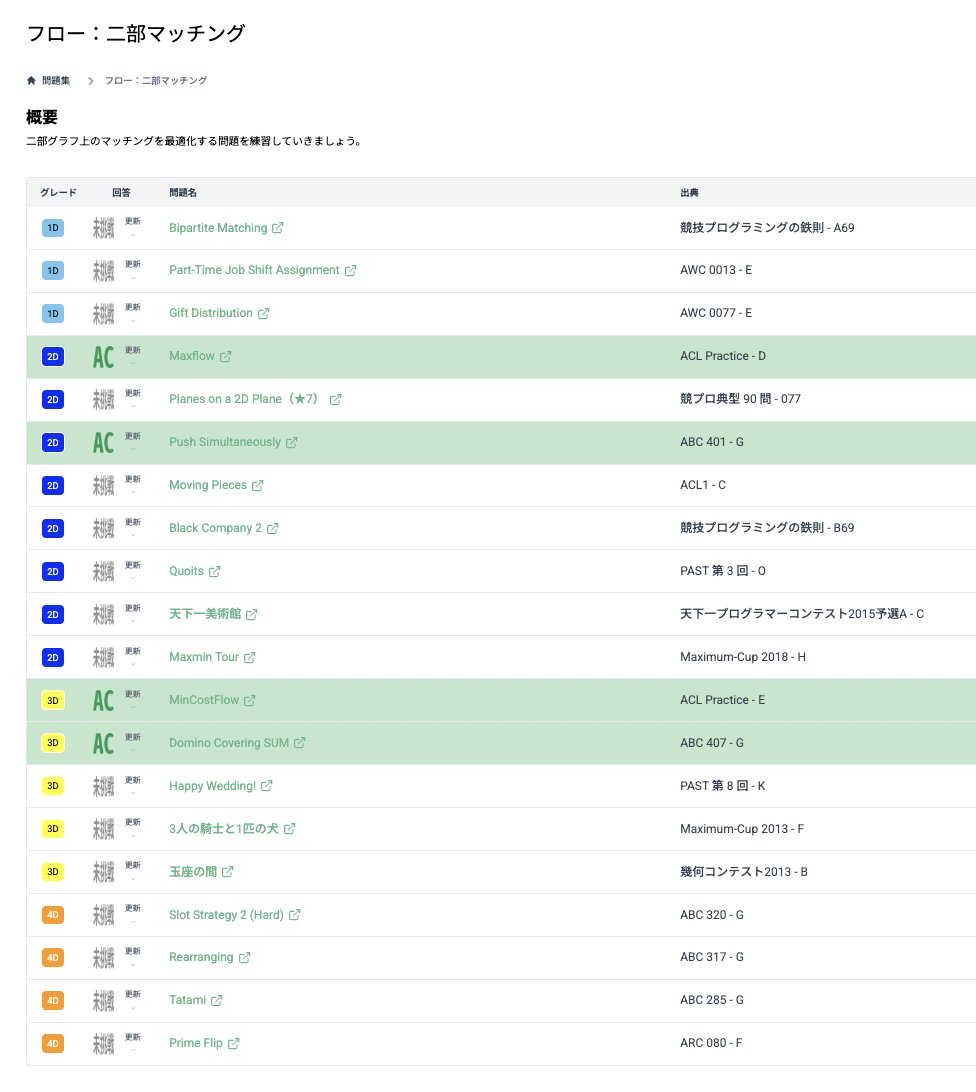Click the 概要 section heading
This screenshot has height=1092, width=976.
(42, 117)
